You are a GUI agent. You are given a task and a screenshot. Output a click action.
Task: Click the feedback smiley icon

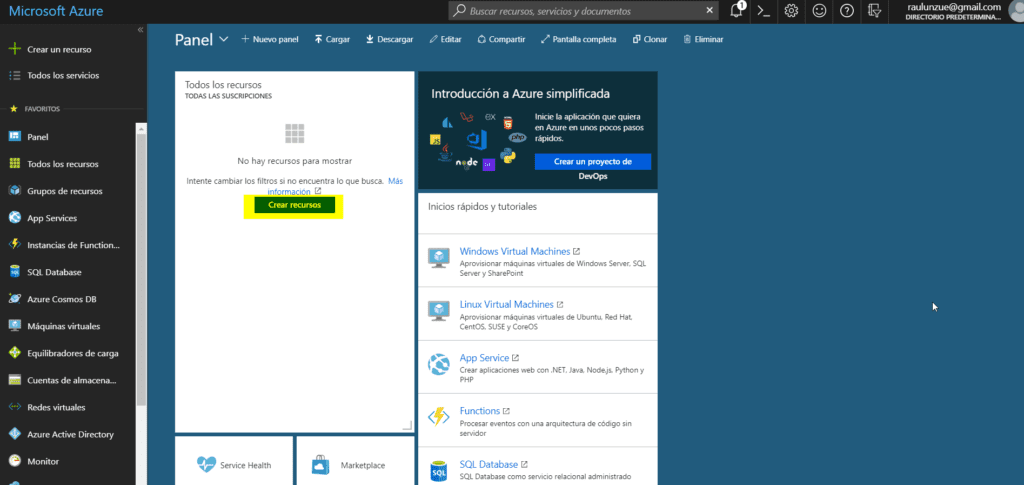[819, 10]
